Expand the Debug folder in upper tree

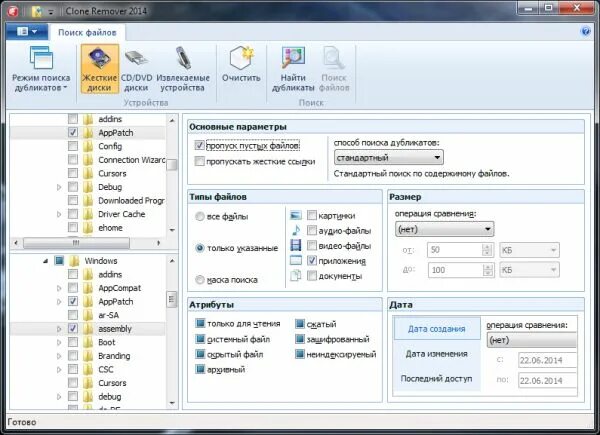59,187
